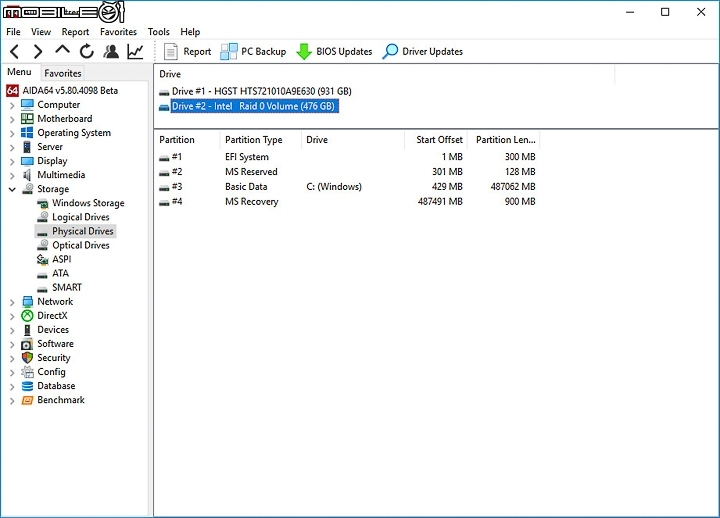This screenshot has height=518, width=720.
Task: Switch to the Menu tab
Action: click(19, 72)
